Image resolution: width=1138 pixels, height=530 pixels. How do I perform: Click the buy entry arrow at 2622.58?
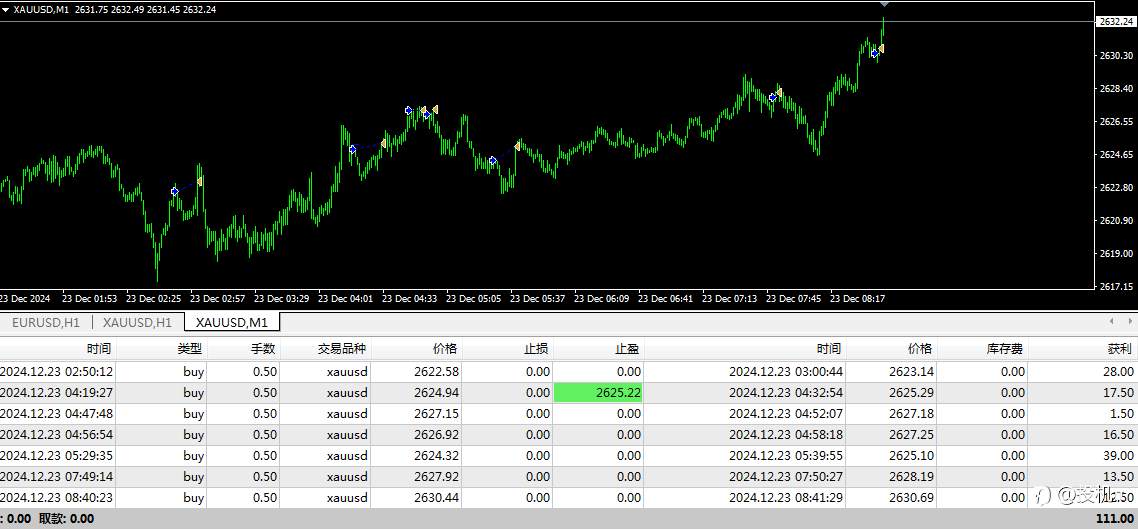pos(175,192)
